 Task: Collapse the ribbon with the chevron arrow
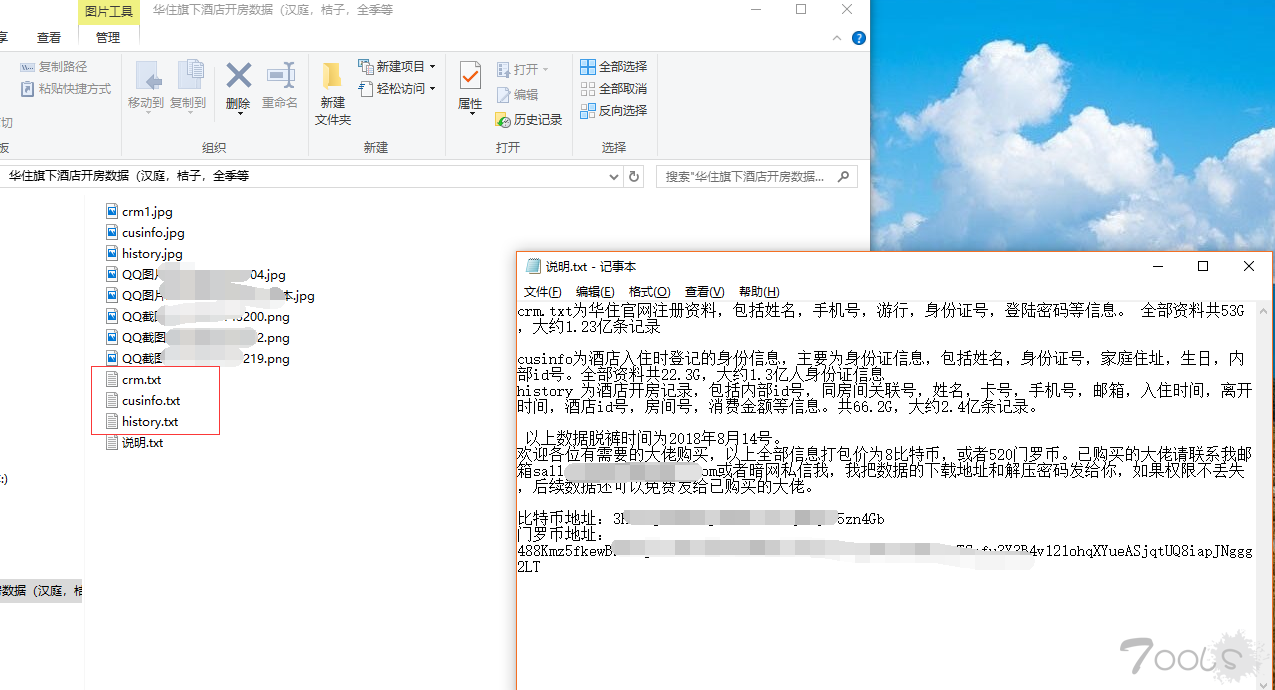837,38
